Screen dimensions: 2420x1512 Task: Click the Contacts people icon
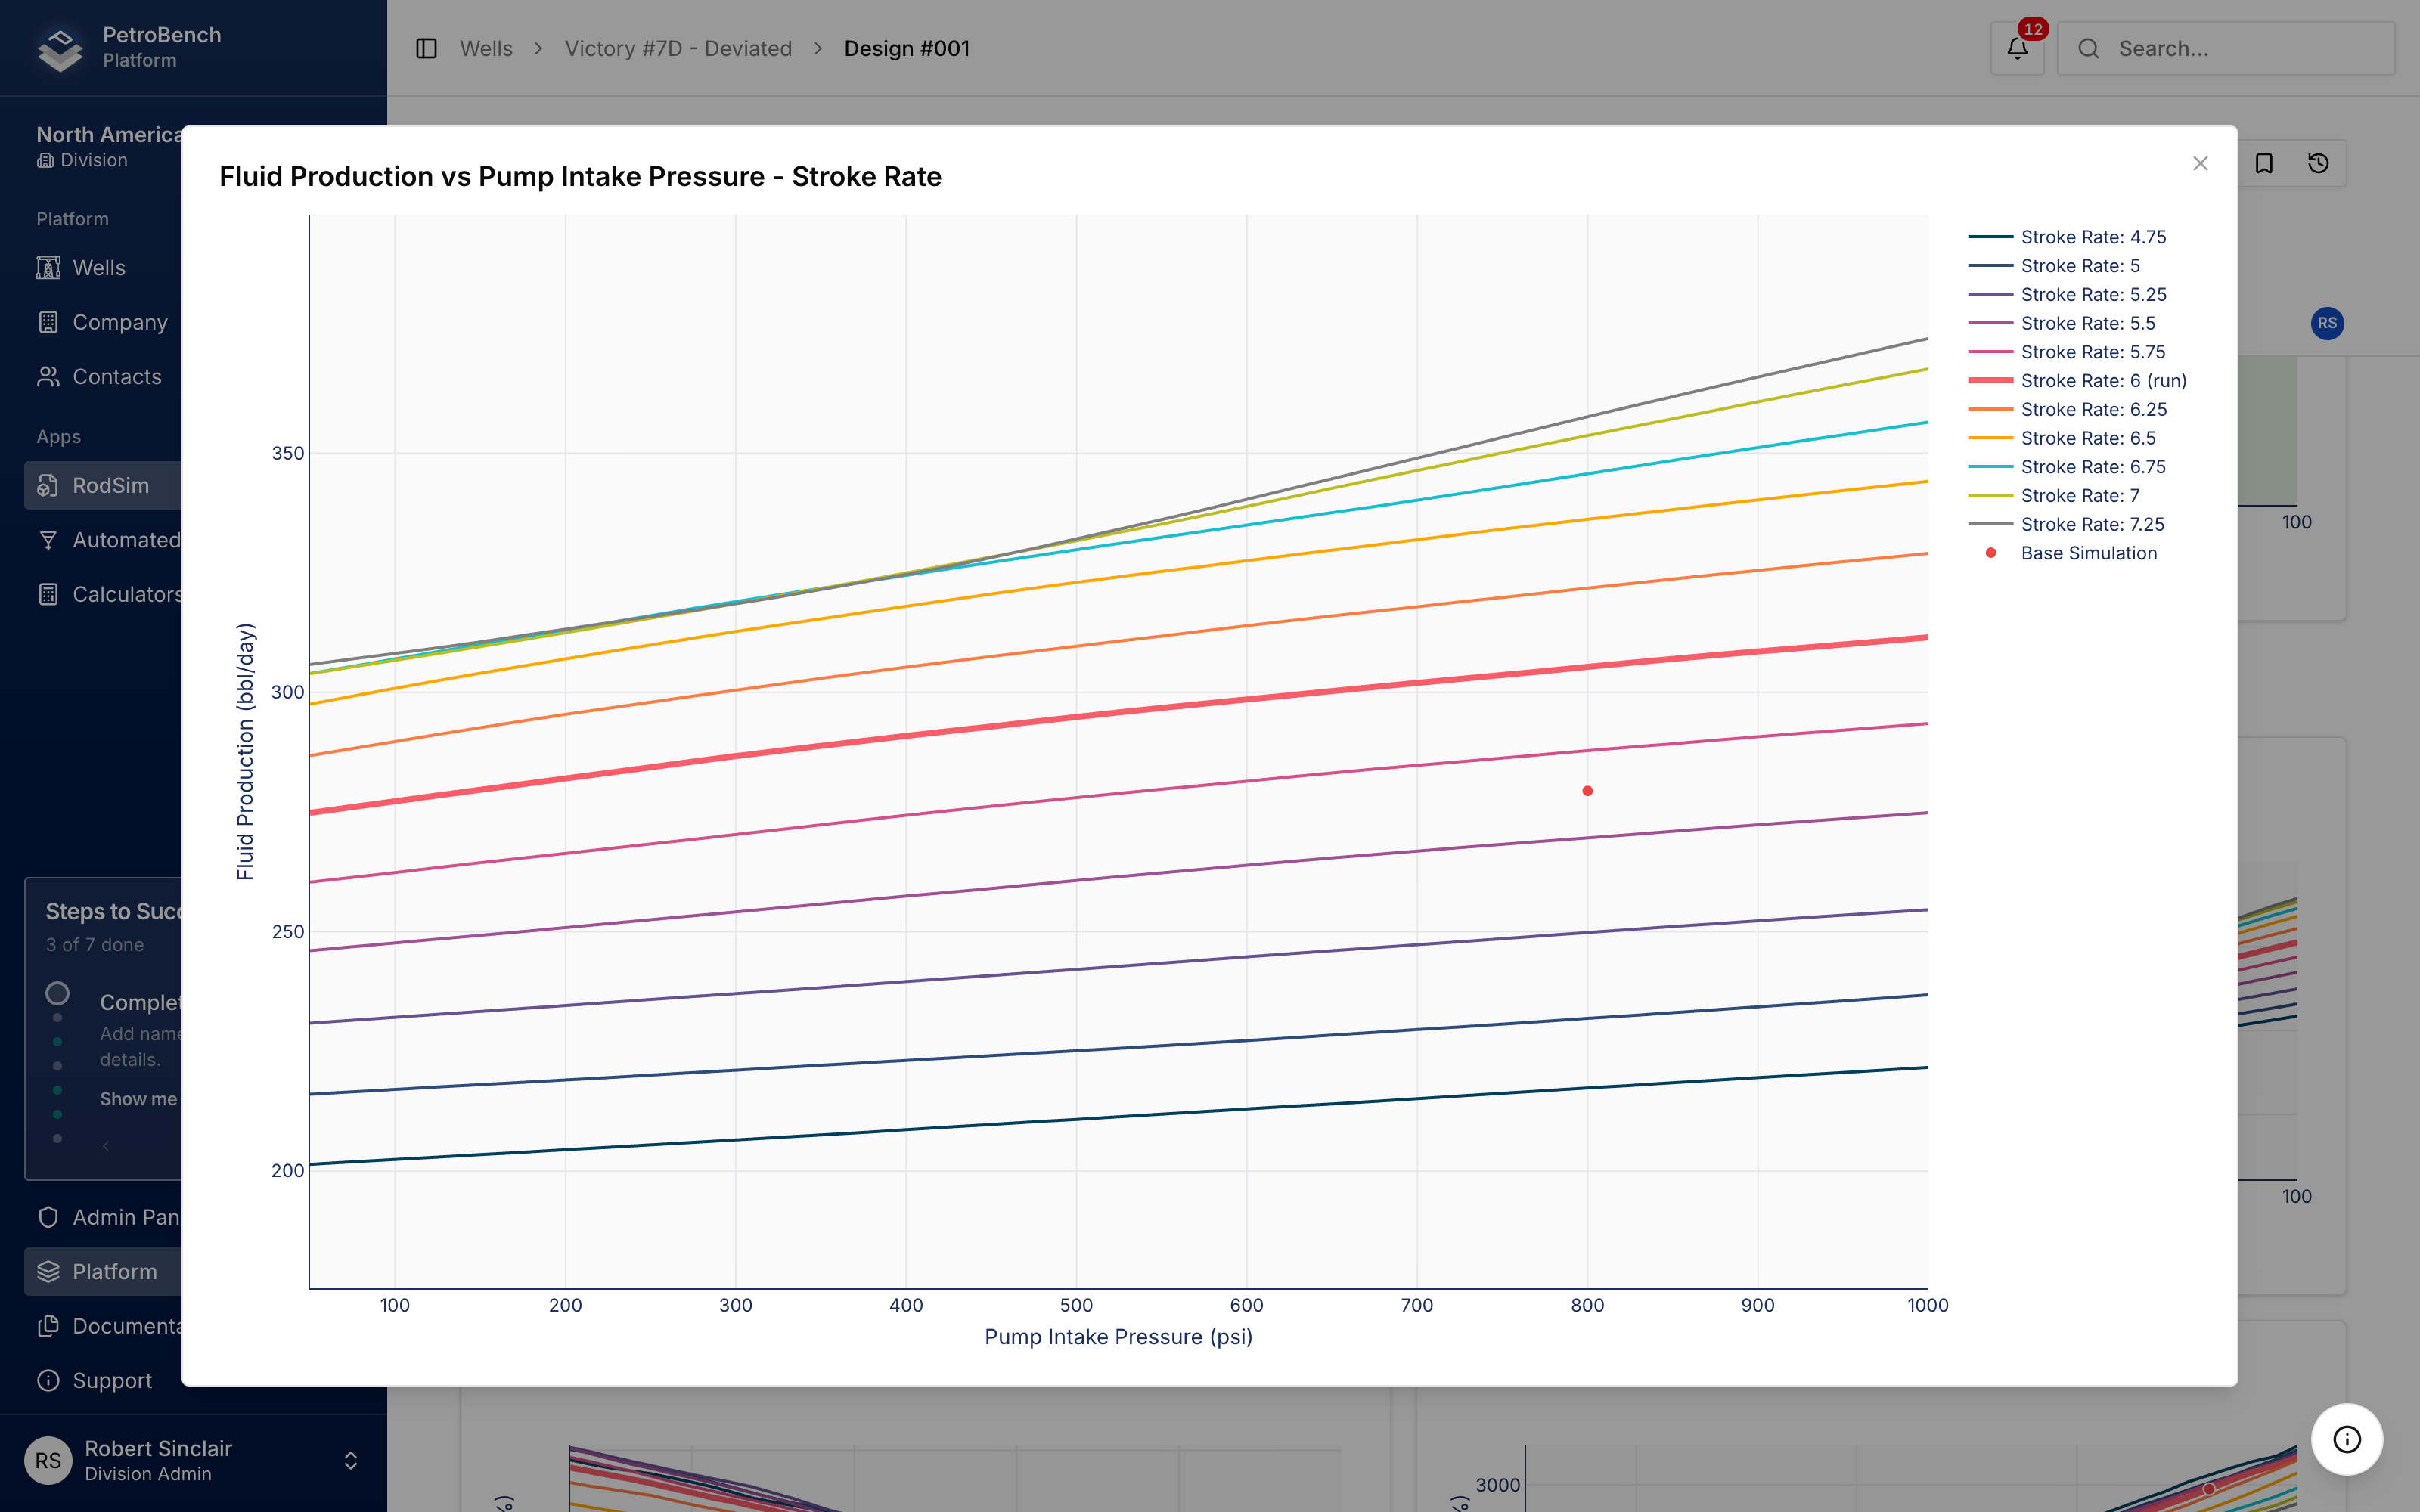(48, 377)
